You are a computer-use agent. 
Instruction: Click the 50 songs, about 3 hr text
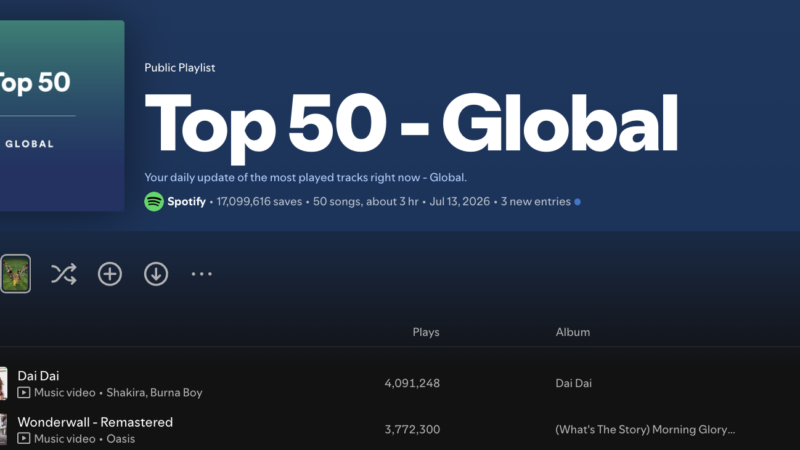click(365, 202)
